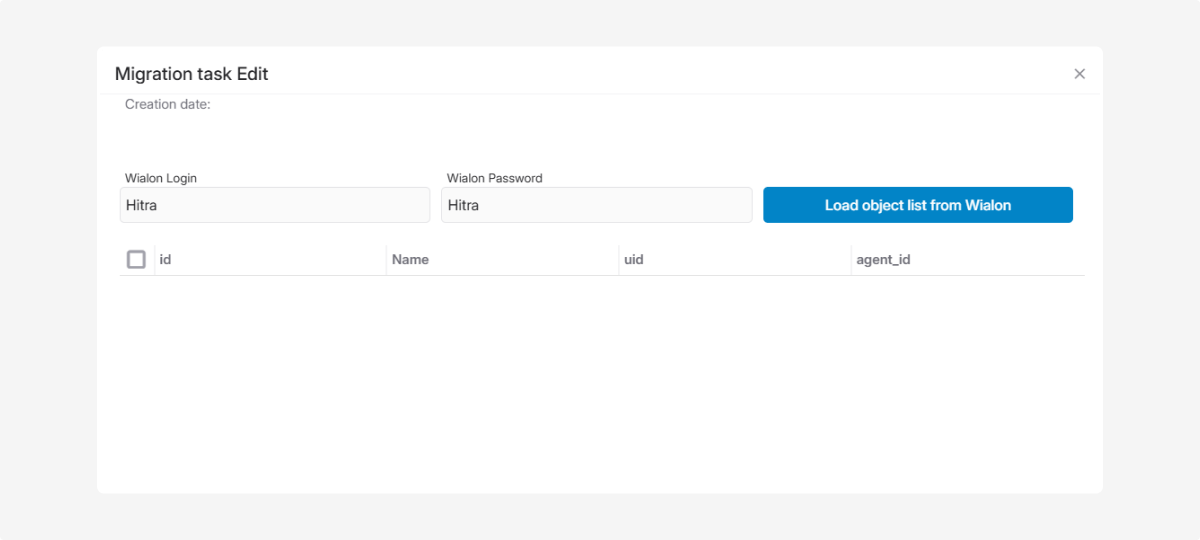This screenshot has height=540, width=1200.
Task: Click the gray backdrop outside the dialog
Action: point(48,270)
